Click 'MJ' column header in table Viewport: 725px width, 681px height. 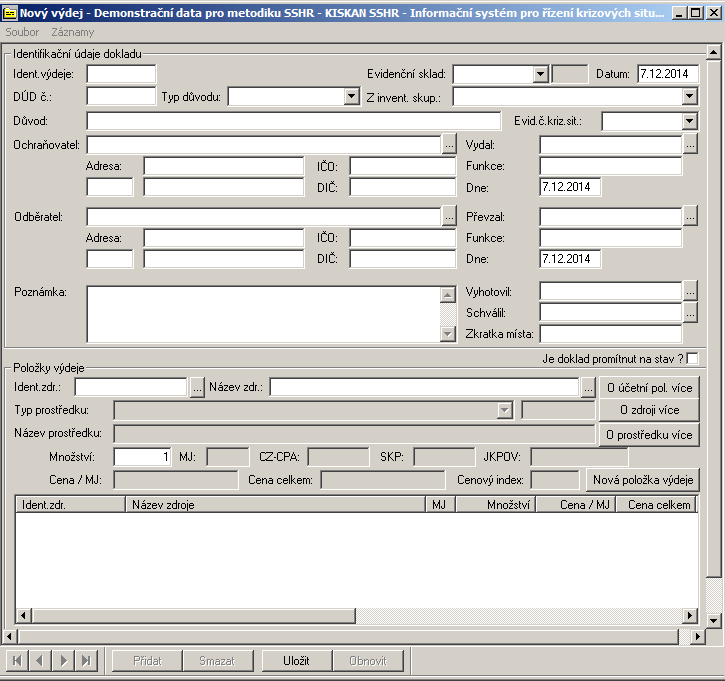click(441, 504)
